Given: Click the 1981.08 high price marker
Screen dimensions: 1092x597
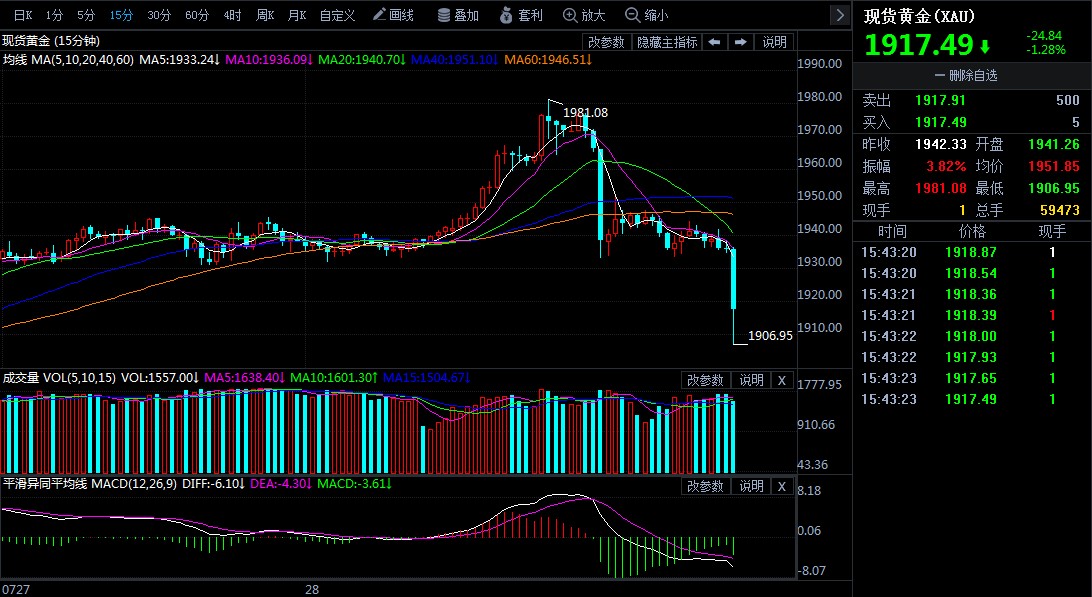Looking at the screenshot, I should (585, 112).
